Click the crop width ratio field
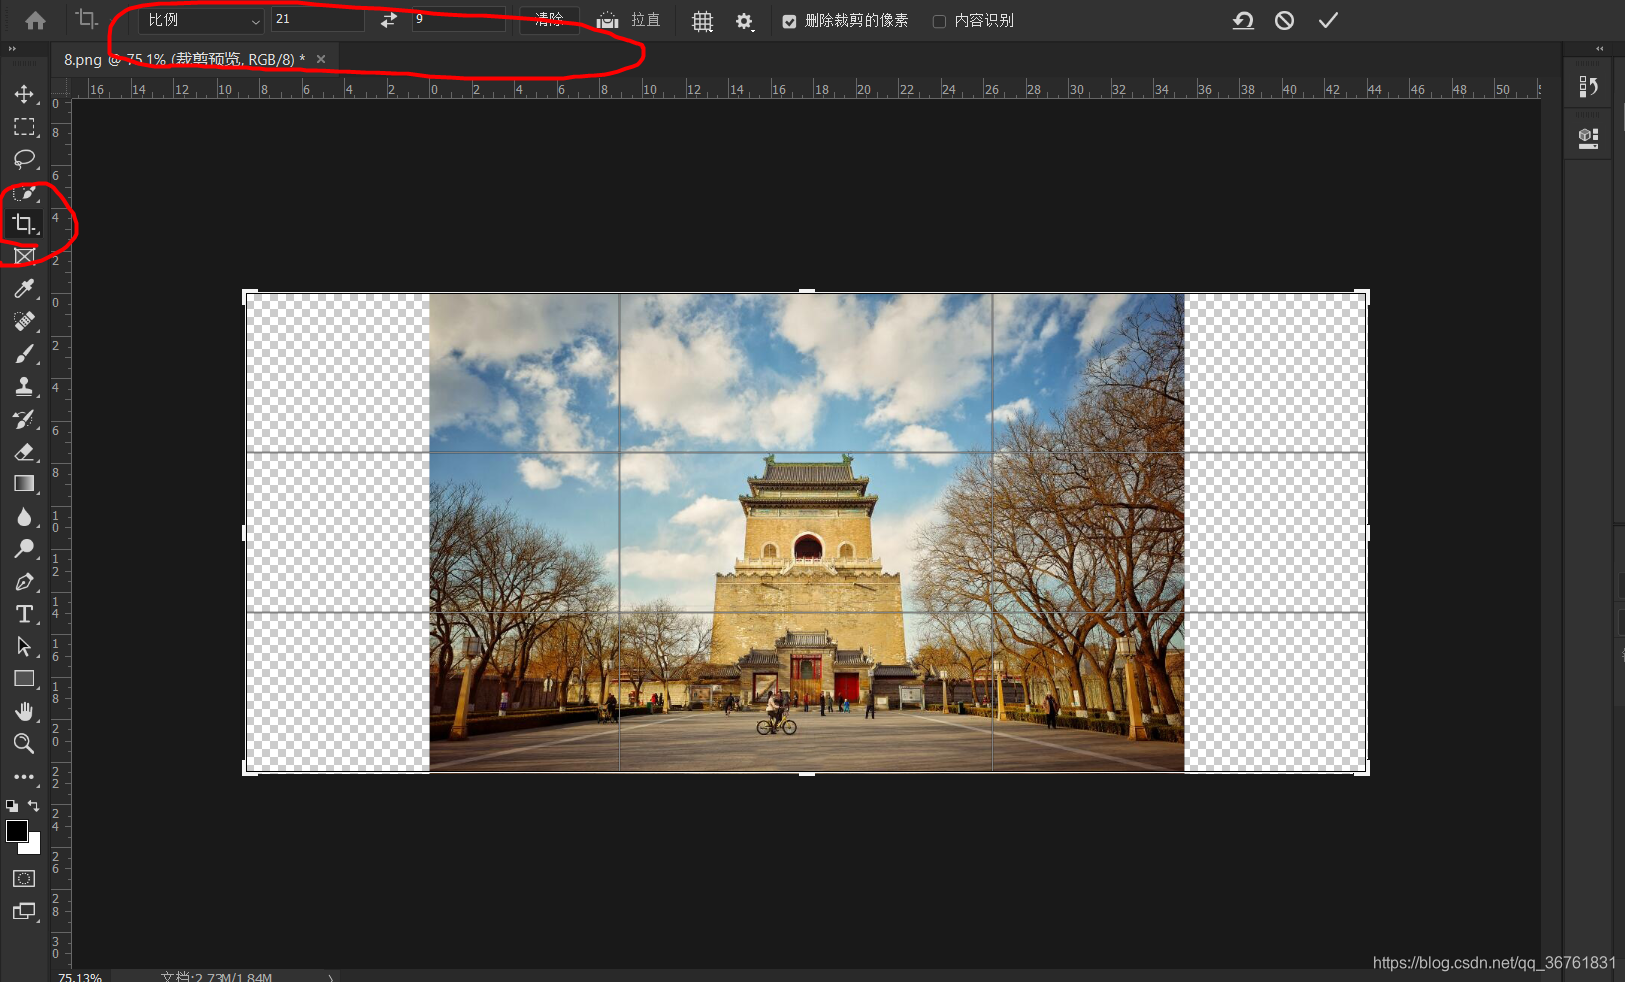 coord(318,19)
